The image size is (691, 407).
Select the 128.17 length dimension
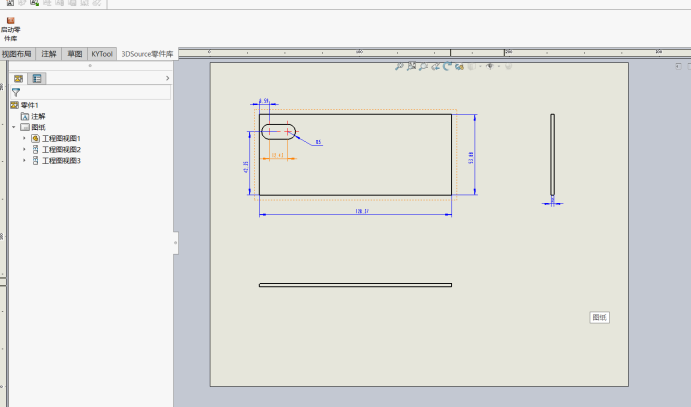click(x=362, y=211)
